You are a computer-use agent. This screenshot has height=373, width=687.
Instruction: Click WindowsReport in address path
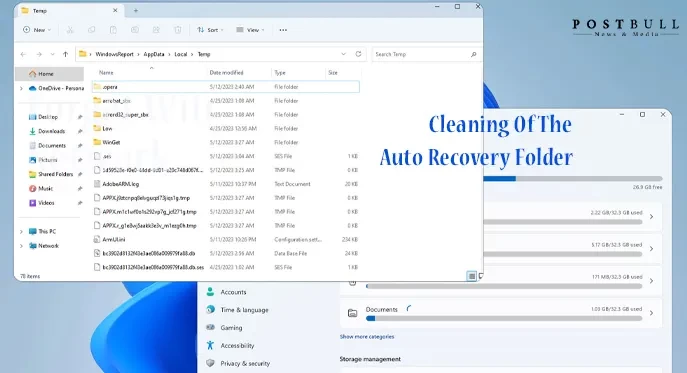point(114,54)
